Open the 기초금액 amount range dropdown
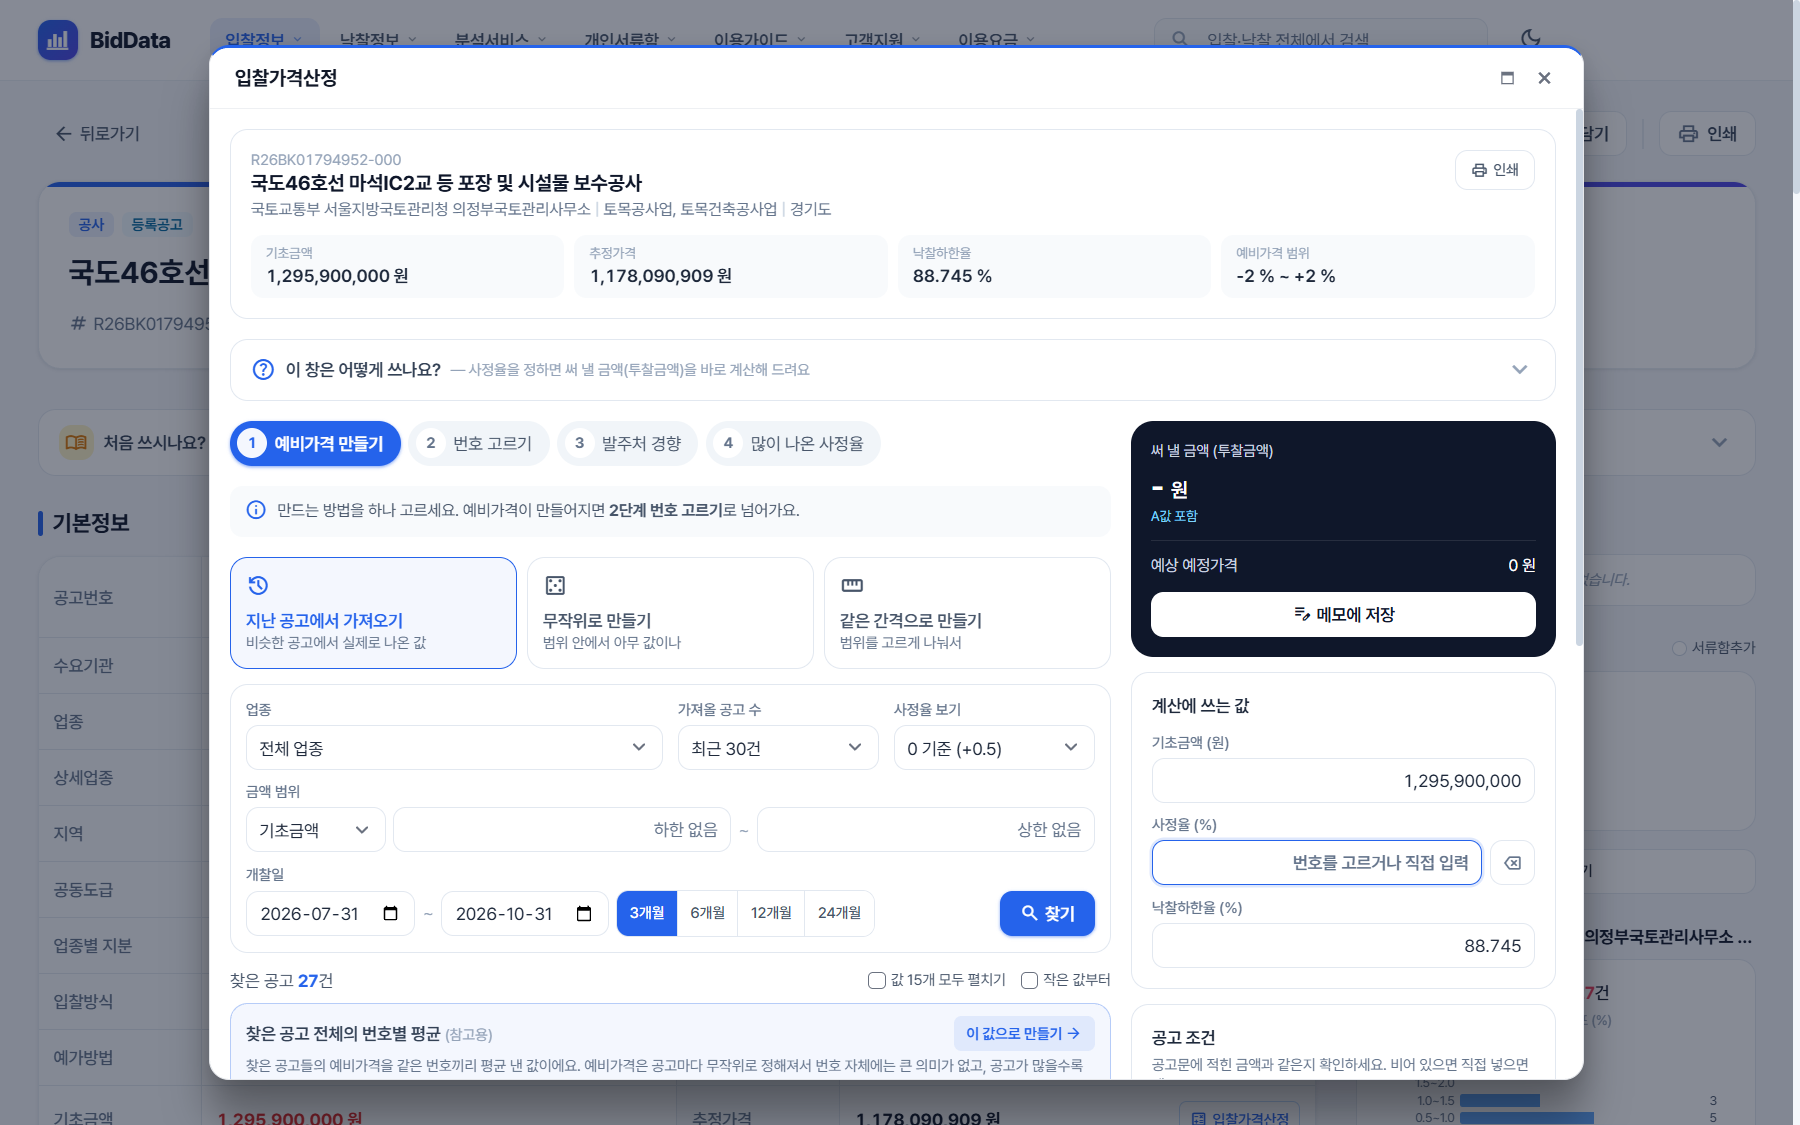Viewport: 1800px width, 1125px height. click(315, 830)
